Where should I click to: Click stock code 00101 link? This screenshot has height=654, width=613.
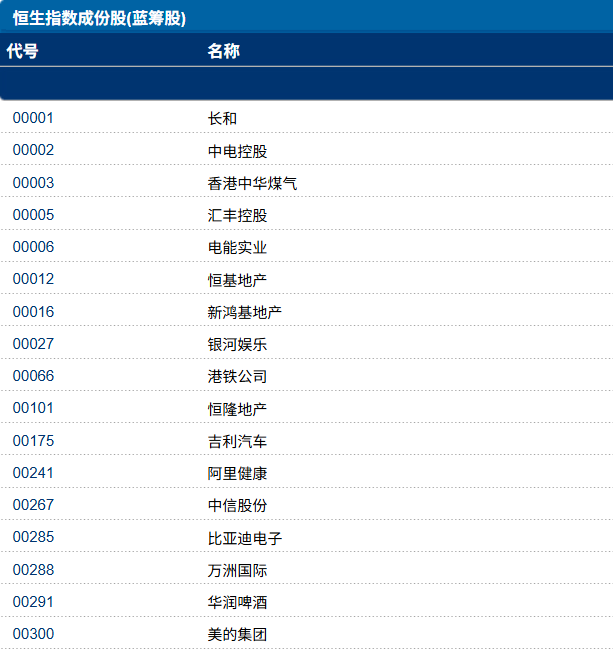point(33,408)
